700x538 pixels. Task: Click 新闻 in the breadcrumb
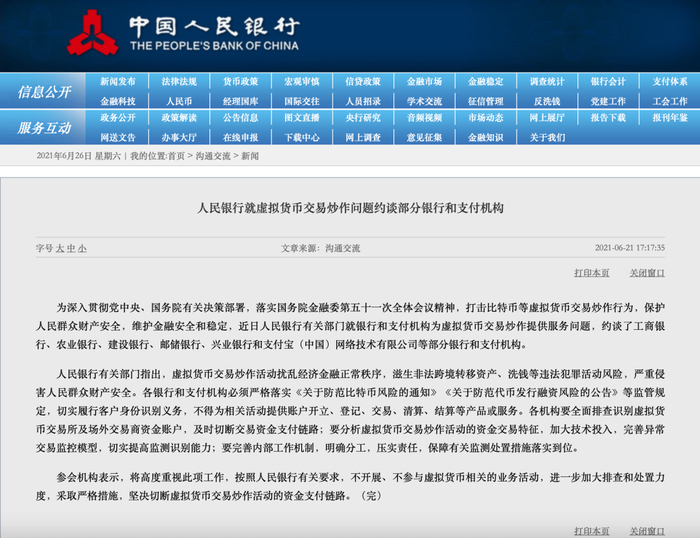pos(250,156)
